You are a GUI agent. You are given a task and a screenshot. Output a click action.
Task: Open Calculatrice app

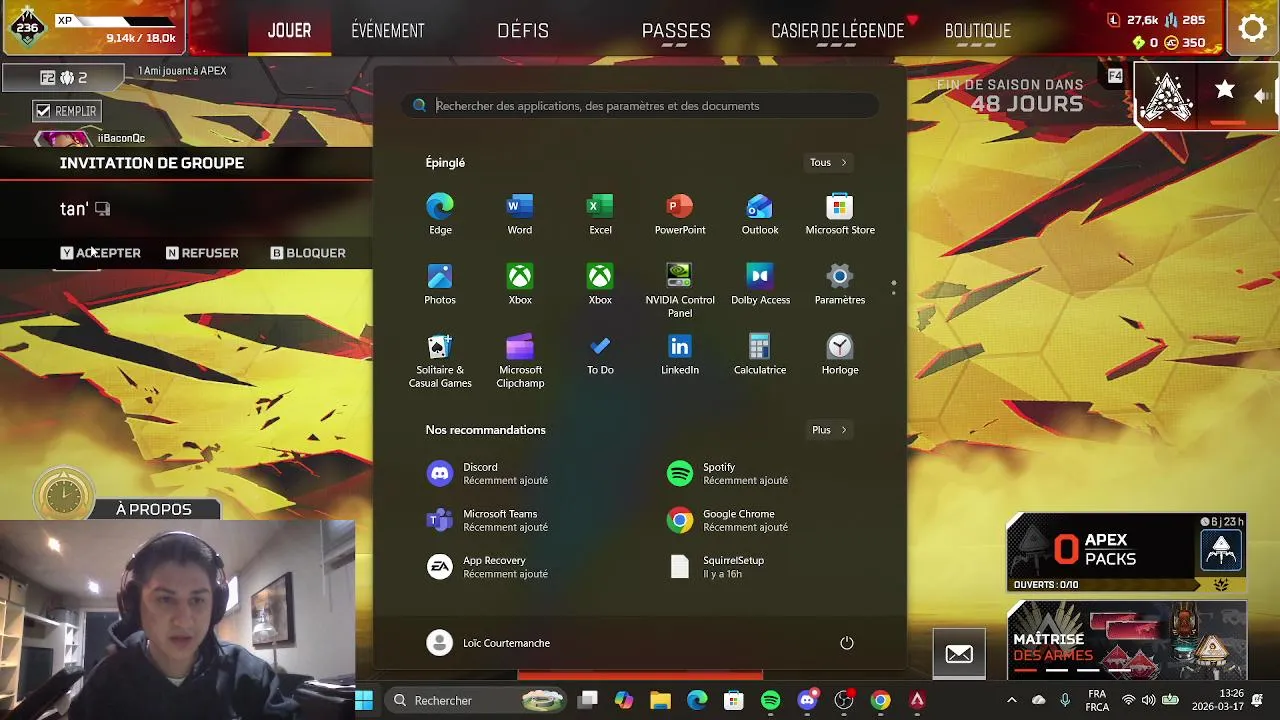(x=760, y=354)
